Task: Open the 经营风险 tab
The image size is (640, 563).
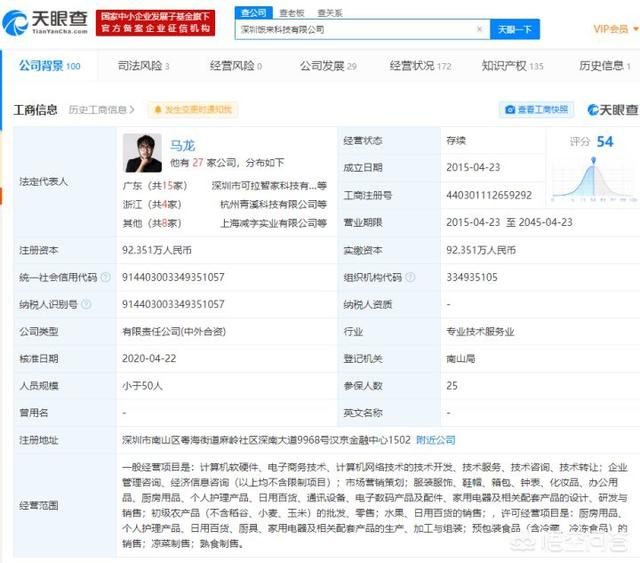Action: coord(236,66)
